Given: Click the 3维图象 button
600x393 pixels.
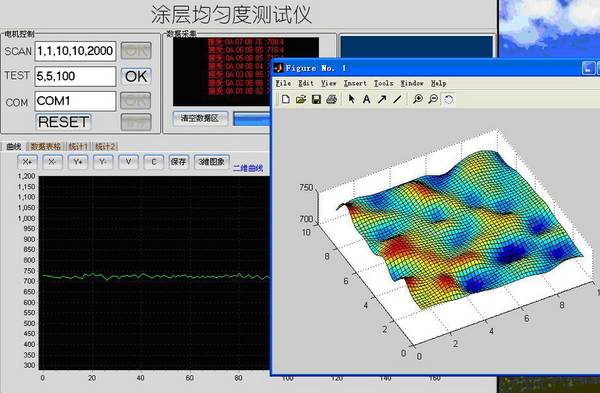Looking at the screenshot, I should 212,162.
